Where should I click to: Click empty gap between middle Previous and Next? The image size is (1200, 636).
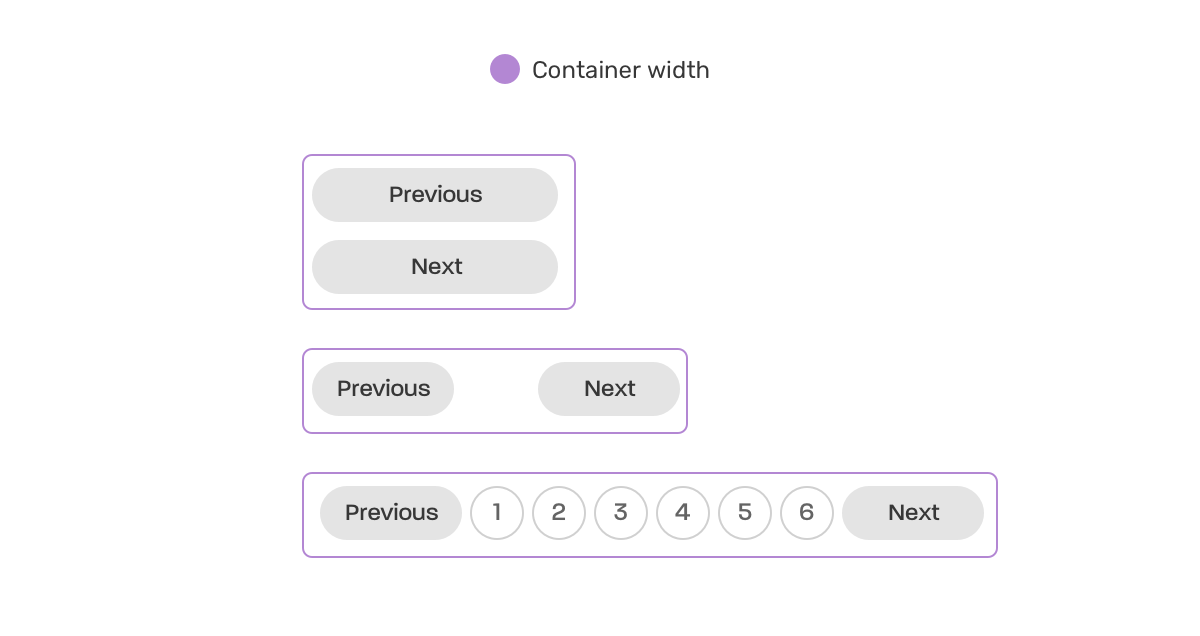[496, 389]
